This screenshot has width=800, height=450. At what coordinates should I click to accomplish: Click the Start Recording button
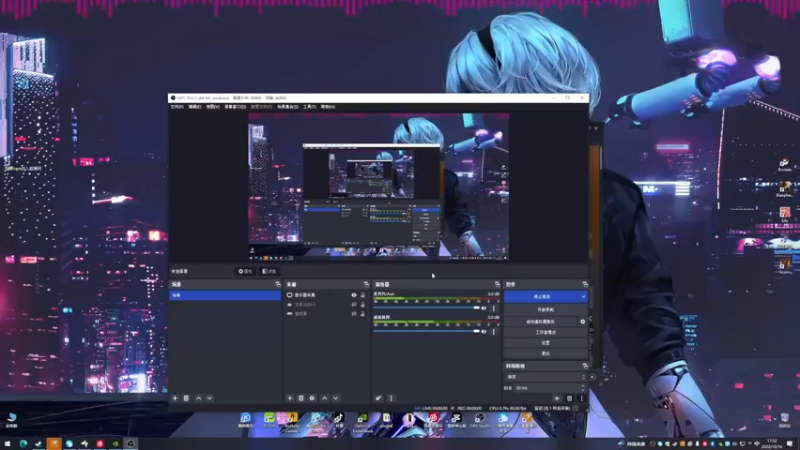545,310
